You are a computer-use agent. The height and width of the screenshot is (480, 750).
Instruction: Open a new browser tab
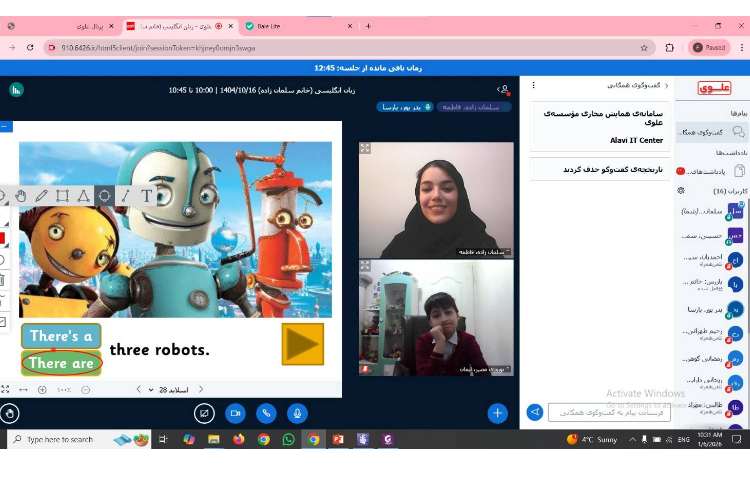pyautogui.click(x=368, y=26)
